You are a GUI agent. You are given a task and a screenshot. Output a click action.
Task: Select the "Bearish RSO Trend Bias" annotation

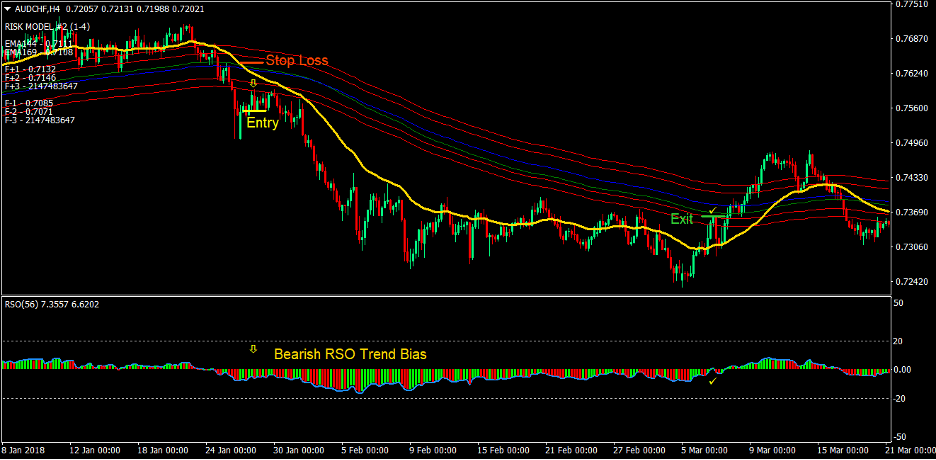[350, 354]
